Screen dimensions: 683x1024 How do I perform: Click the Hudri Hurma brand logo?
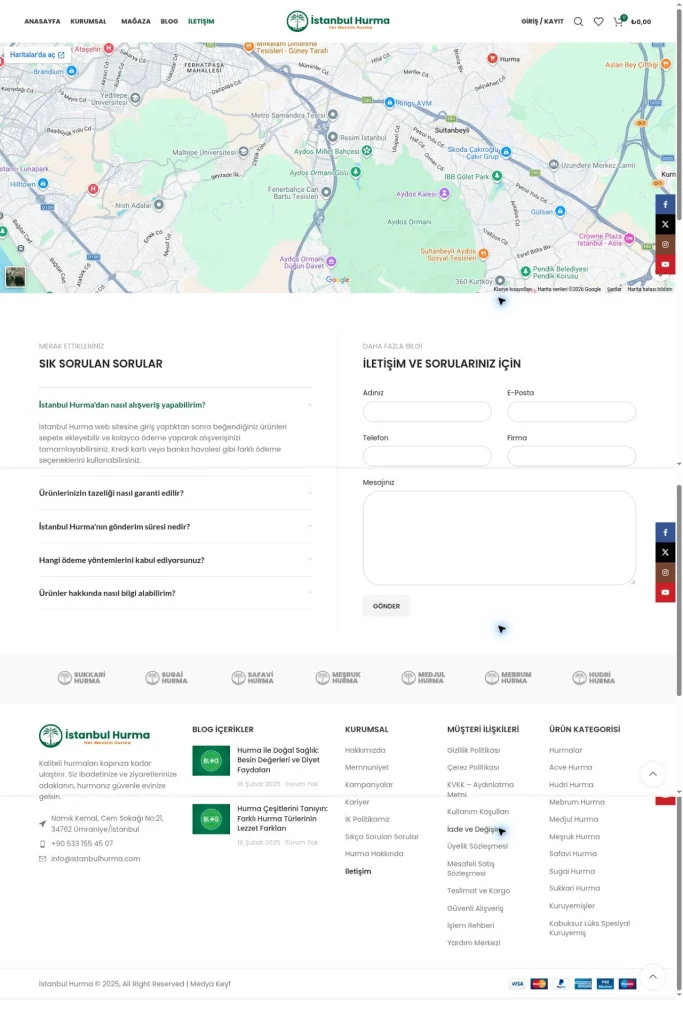click(x=594, y=678)
